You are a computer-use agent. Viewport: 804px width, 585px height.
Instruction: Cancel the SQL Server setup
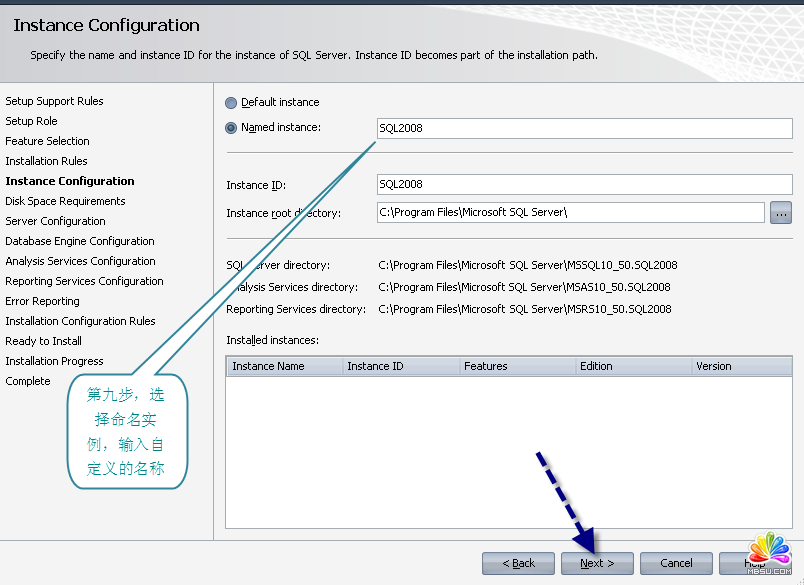[x=676, y=563]
